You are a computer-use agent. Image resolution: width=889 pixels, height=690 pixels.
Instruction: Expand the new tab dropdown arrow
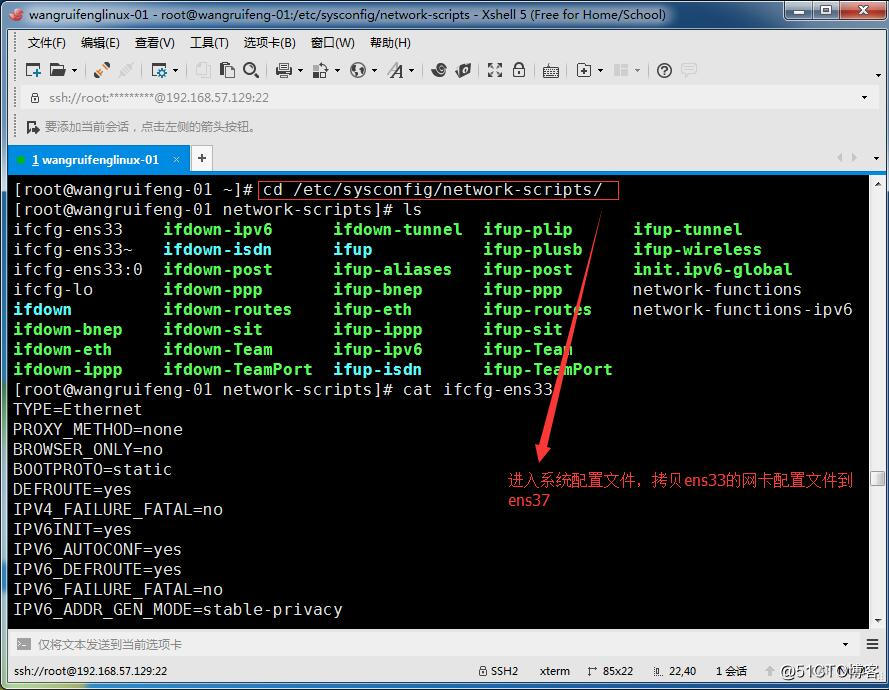[600, 70]
